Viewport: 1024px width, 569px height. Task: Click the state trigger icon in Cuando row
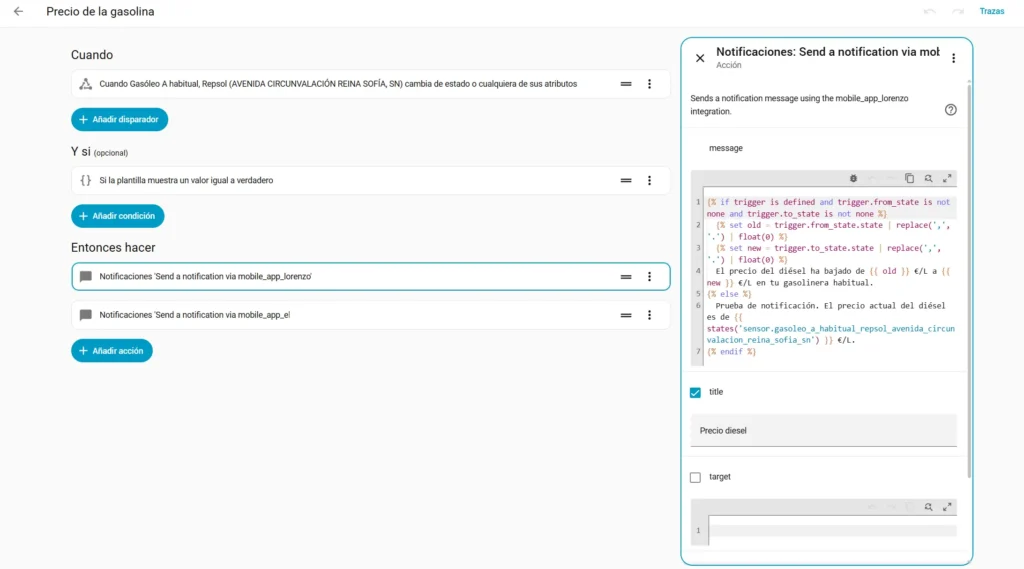(86, 84)
